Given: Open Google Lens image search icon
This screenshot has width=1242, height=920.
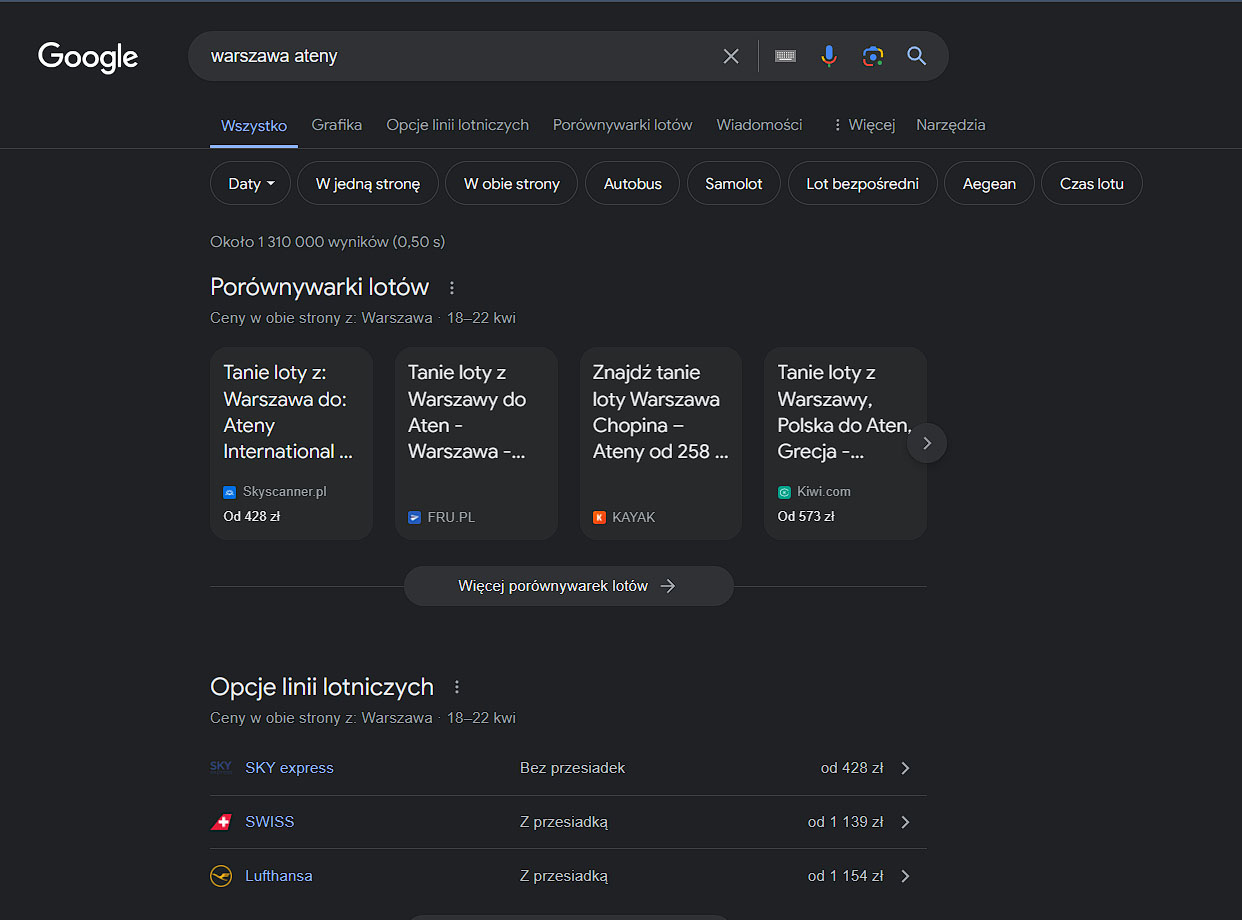Looking at the screenshot, I should (873, 56).
